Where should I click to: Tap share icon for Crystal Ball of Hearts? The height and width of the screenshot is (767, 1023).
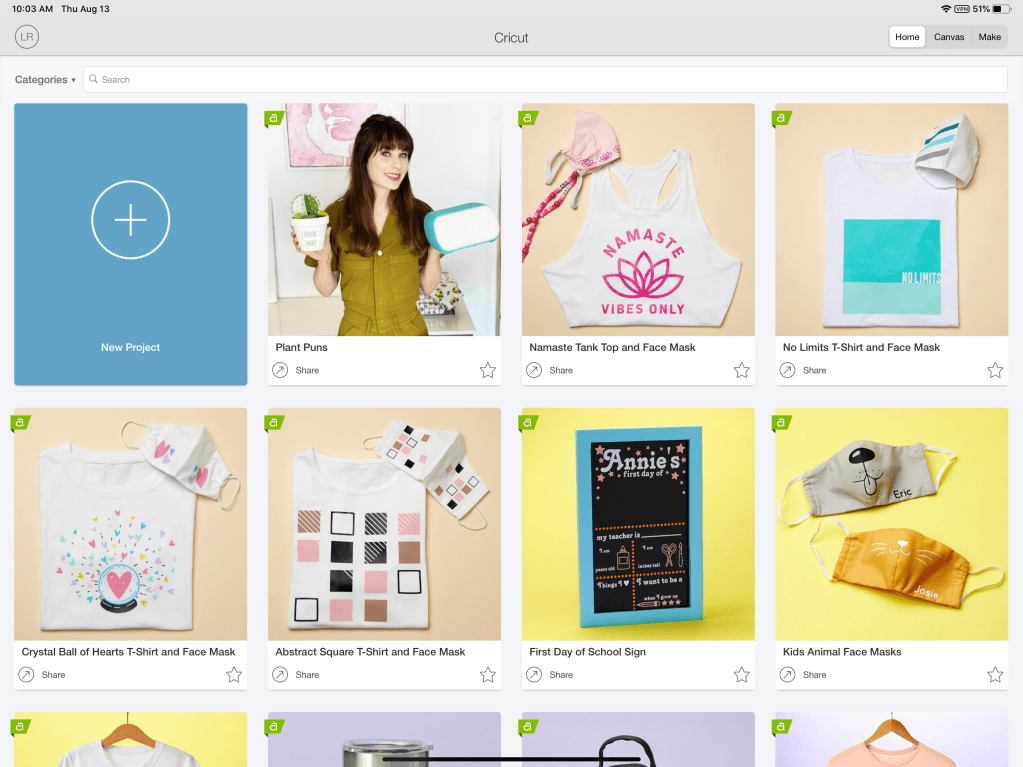(26, 675)
